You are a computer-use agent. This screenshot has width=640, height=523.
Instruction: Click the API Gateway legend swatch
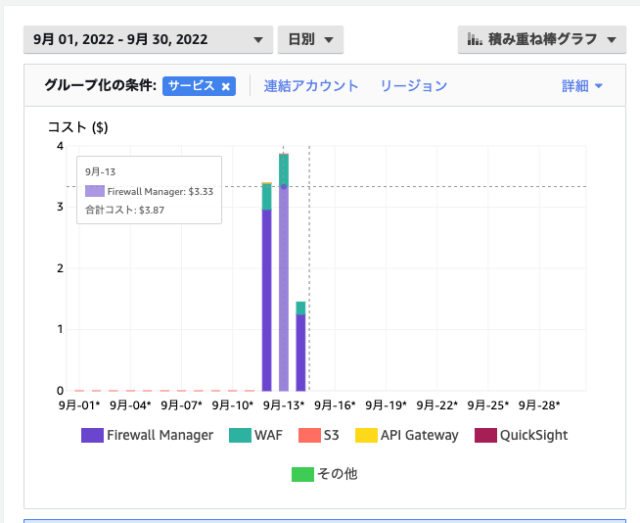(366, 435)
